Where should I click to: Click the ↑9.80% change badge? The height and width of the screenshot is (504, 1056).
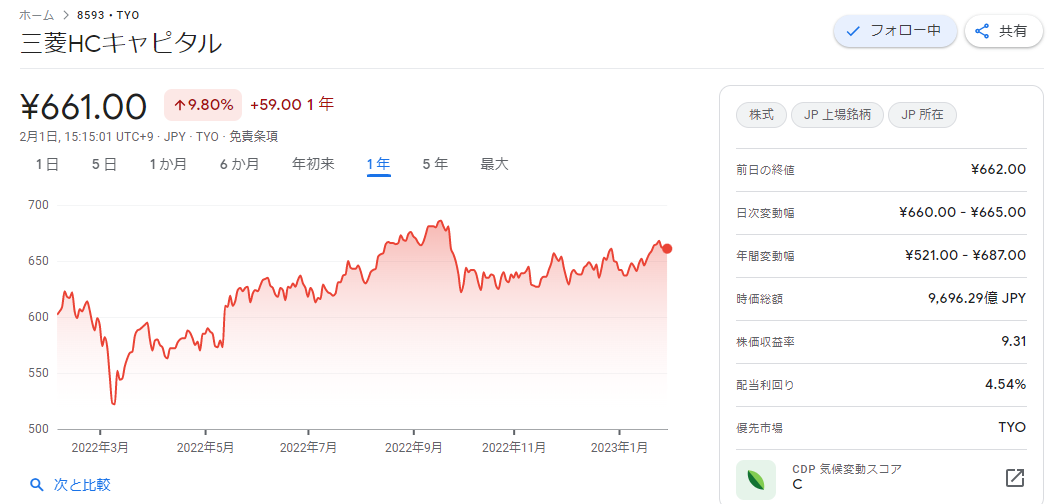coord(203,105)
